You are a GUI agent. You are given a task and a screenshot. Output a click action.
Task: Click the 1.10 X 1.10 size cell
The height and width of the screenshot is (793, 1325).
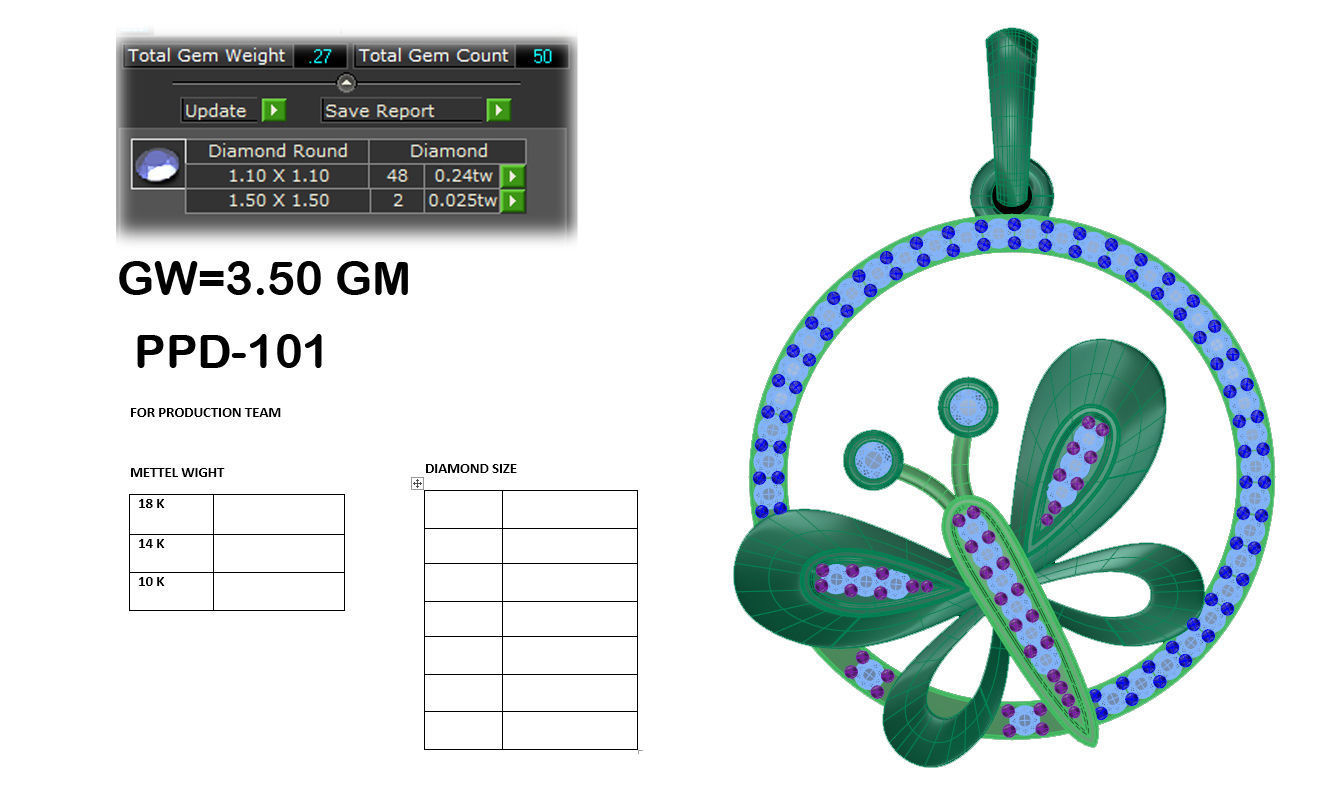[x=278, y=176]
